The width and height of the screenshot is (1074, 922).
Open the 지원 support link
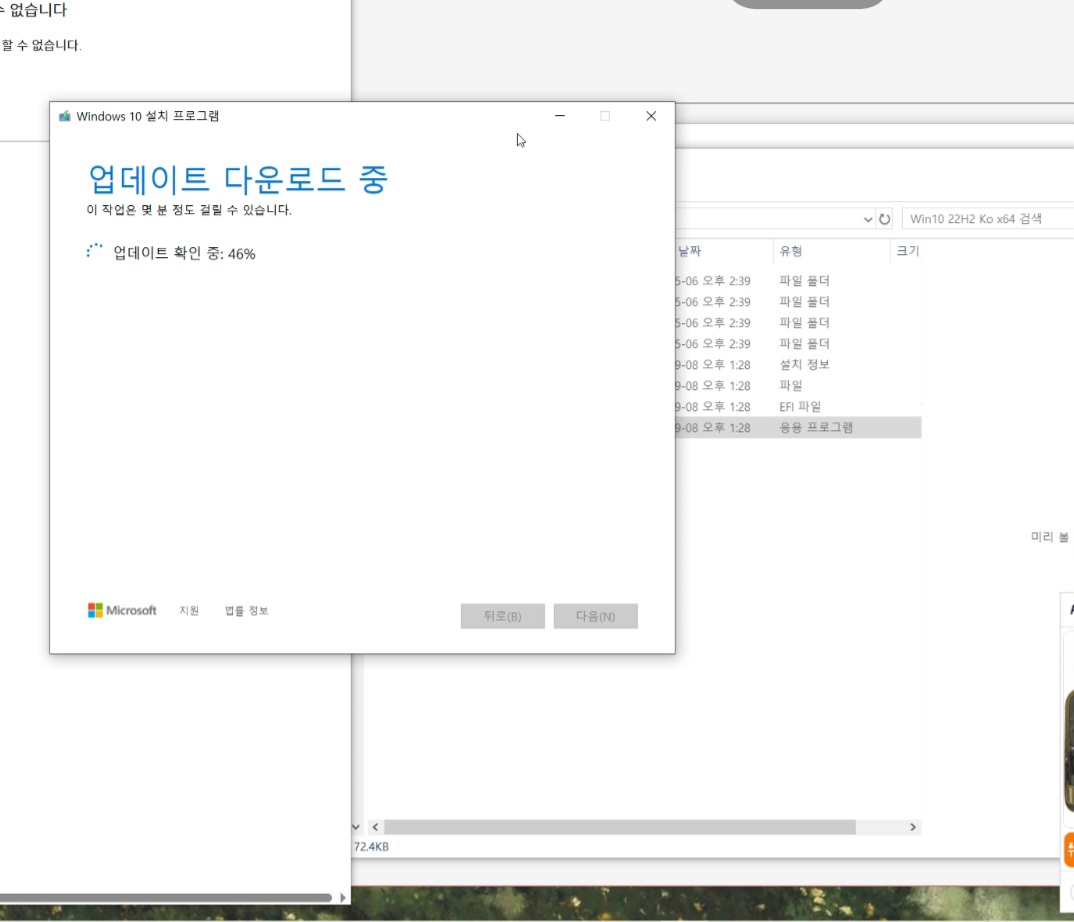[189, 610]
